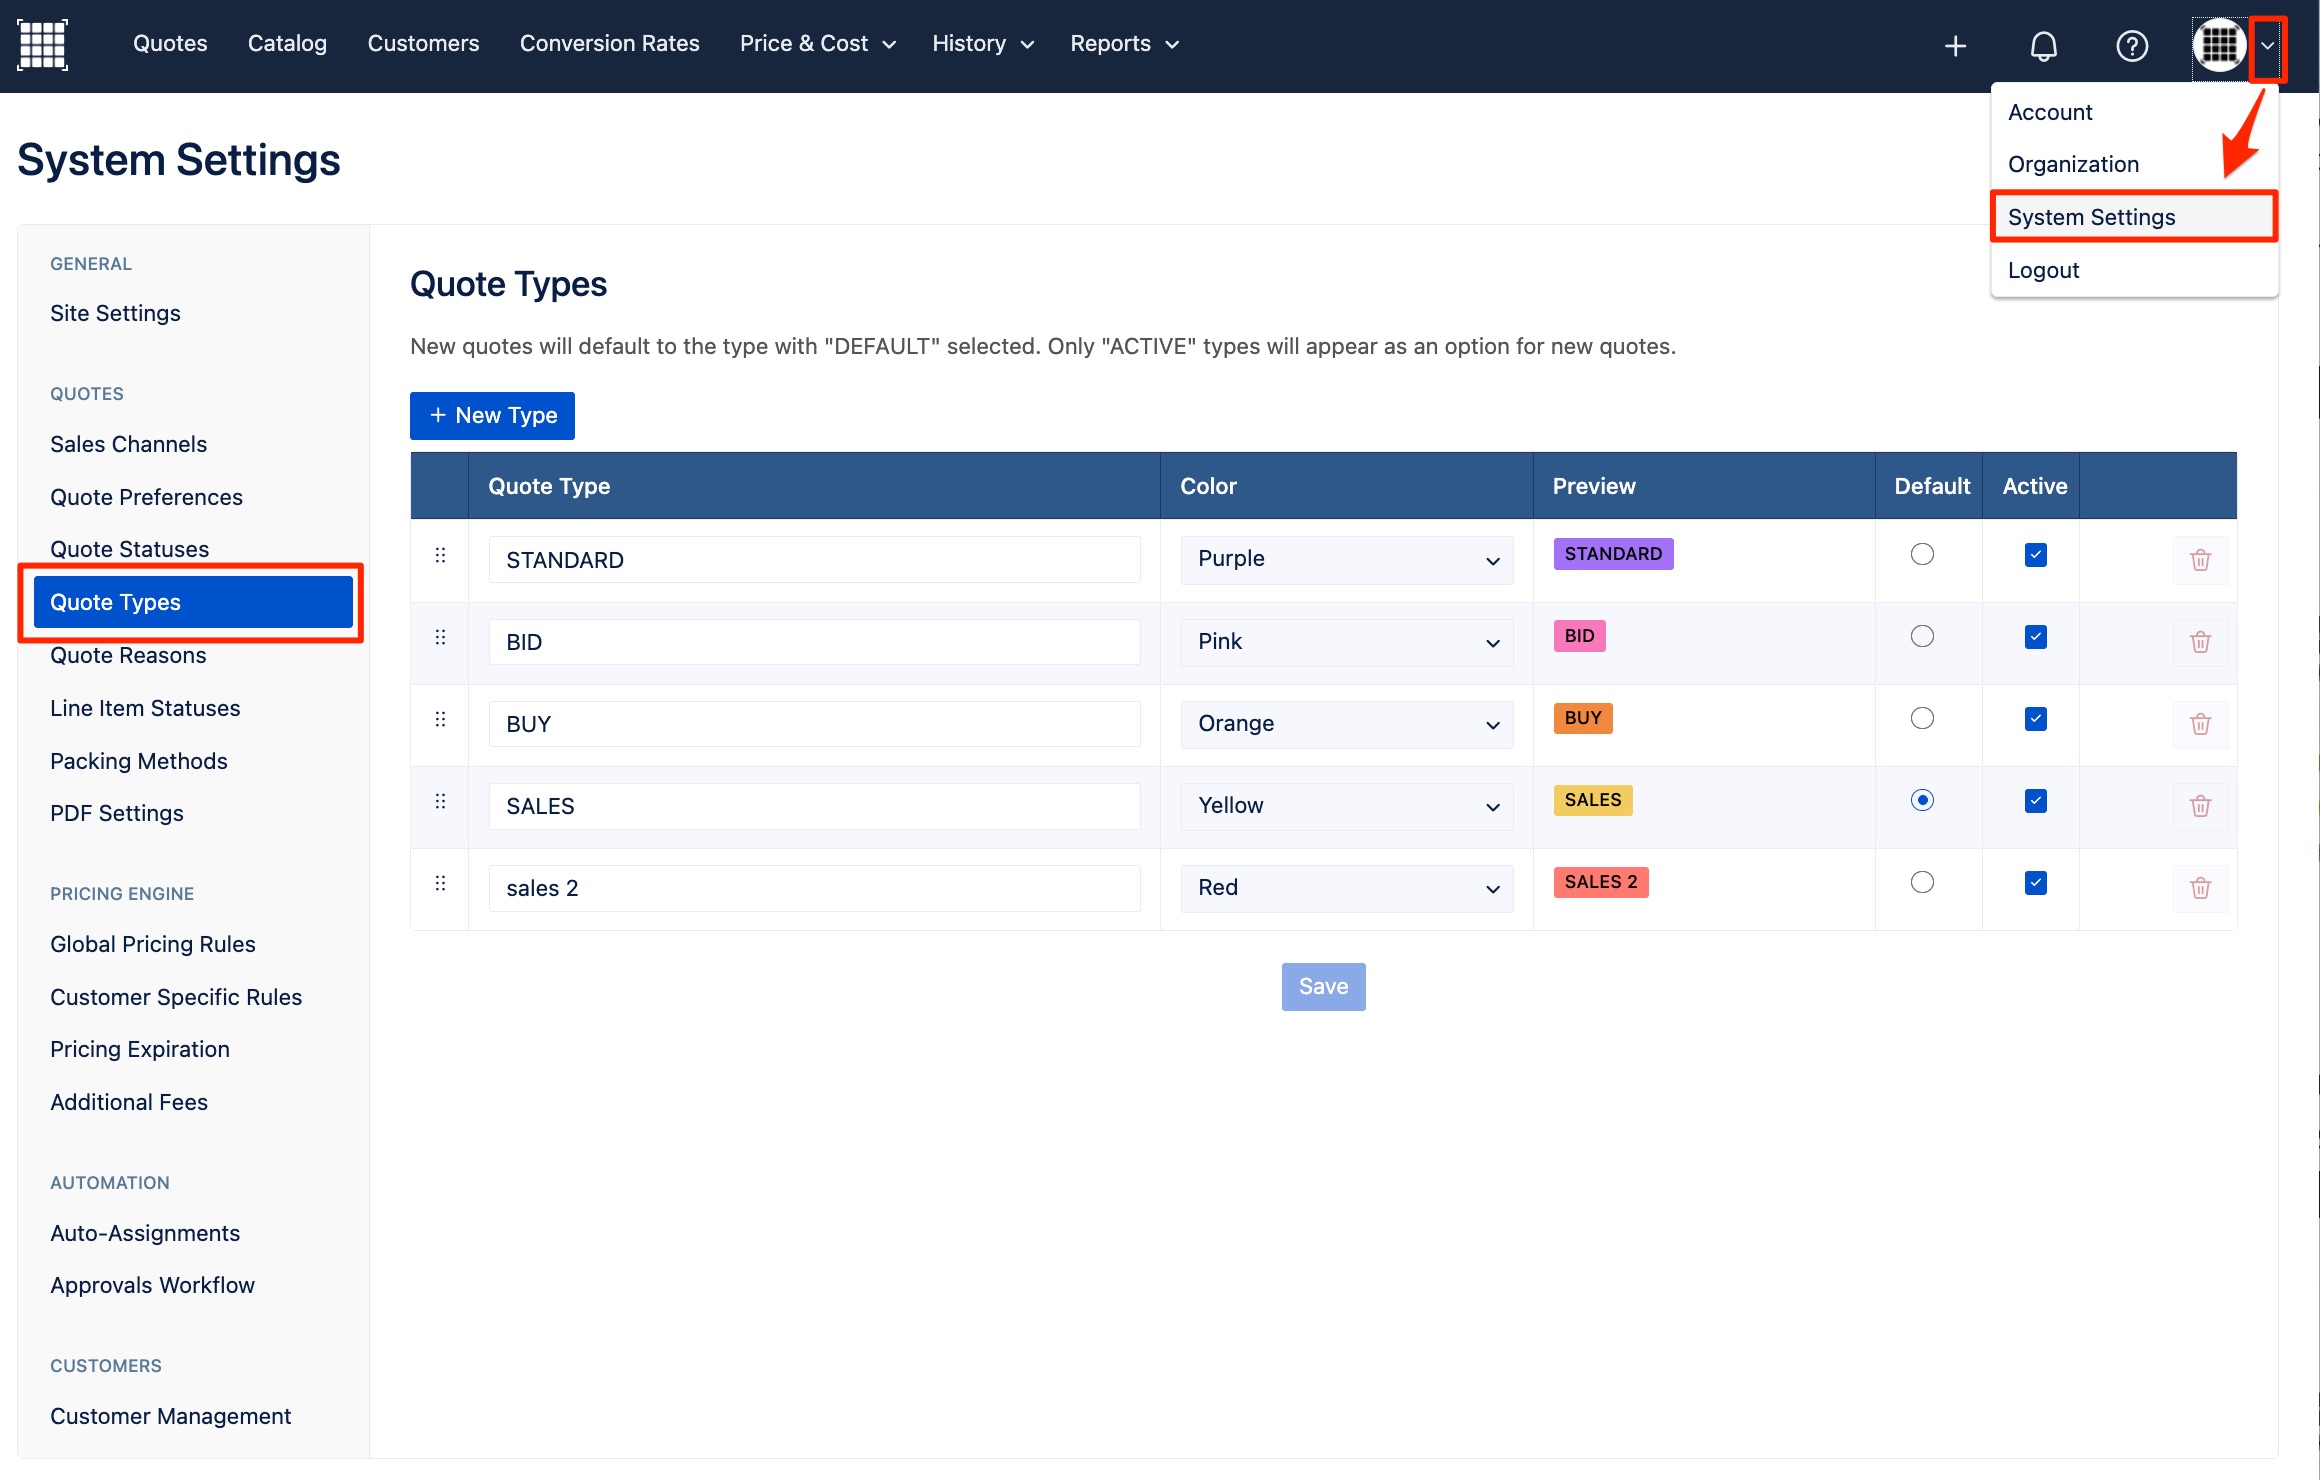Open the help question mark icon
This screenshot has width=2320, height=1480.
(x=2131, y=45)
